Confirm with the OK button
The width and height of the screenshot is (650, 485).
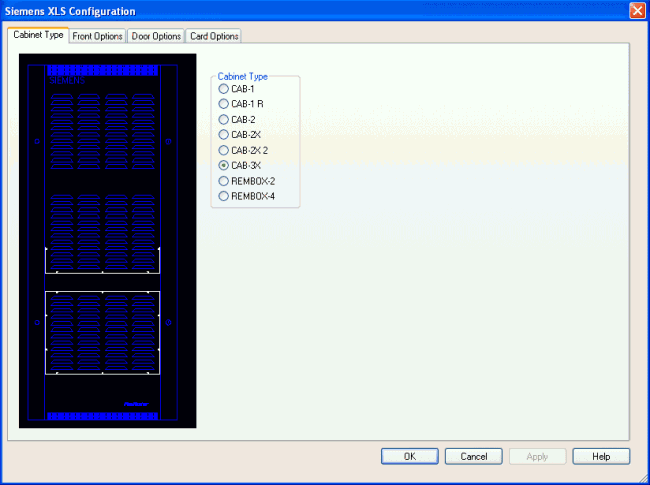point(410,456)
